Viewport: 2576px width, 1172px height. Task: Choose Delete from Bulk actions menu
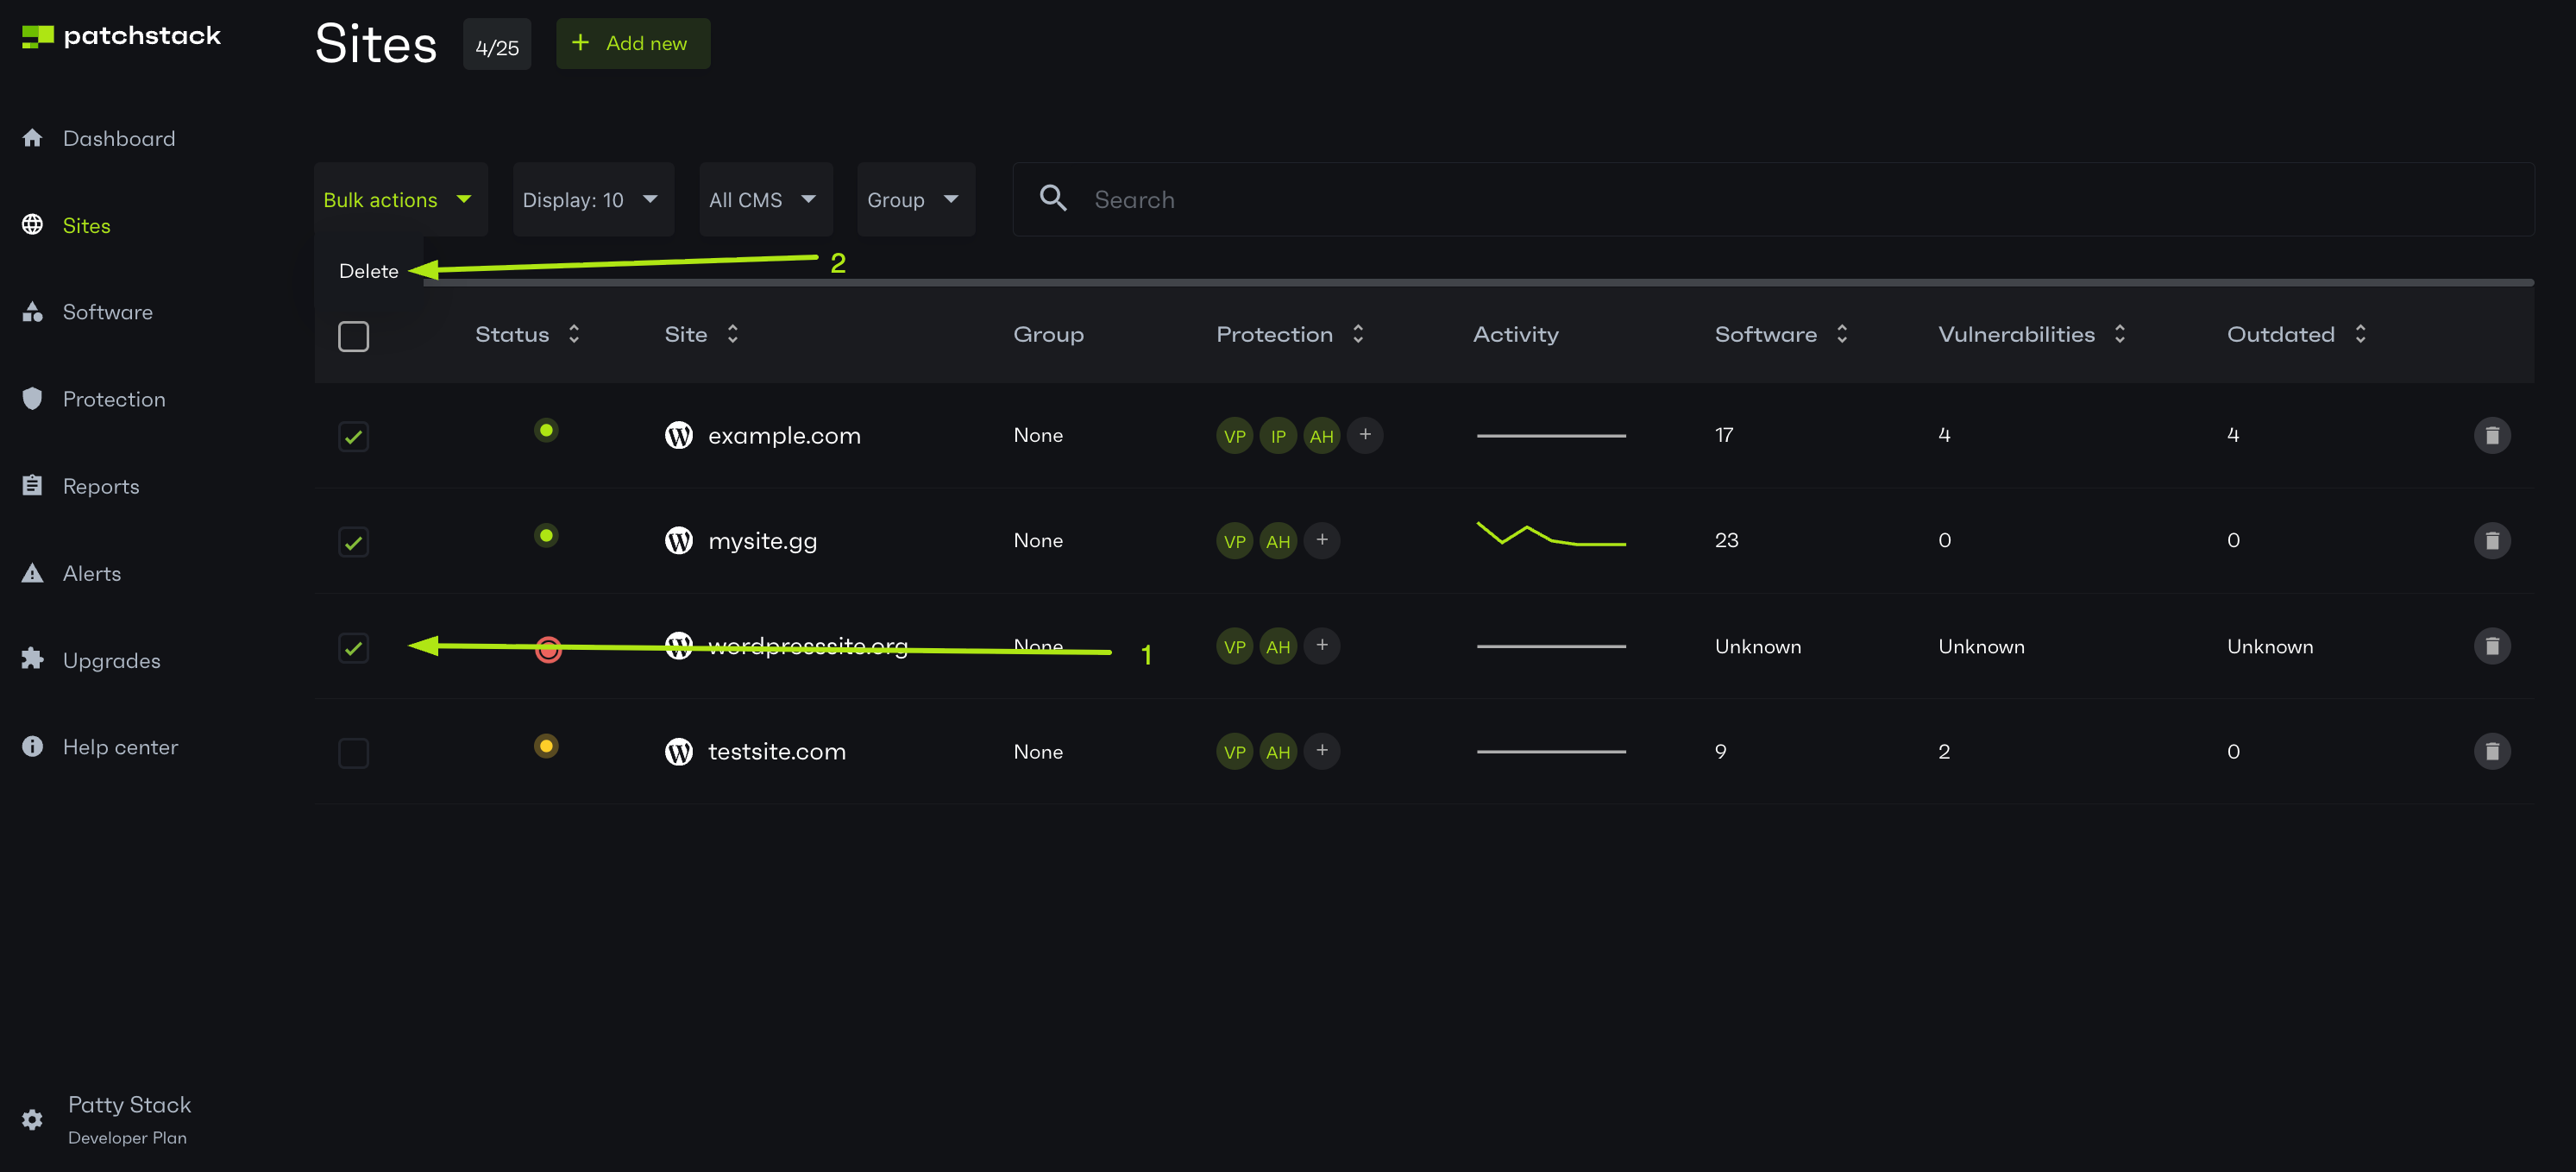(369, 271)
